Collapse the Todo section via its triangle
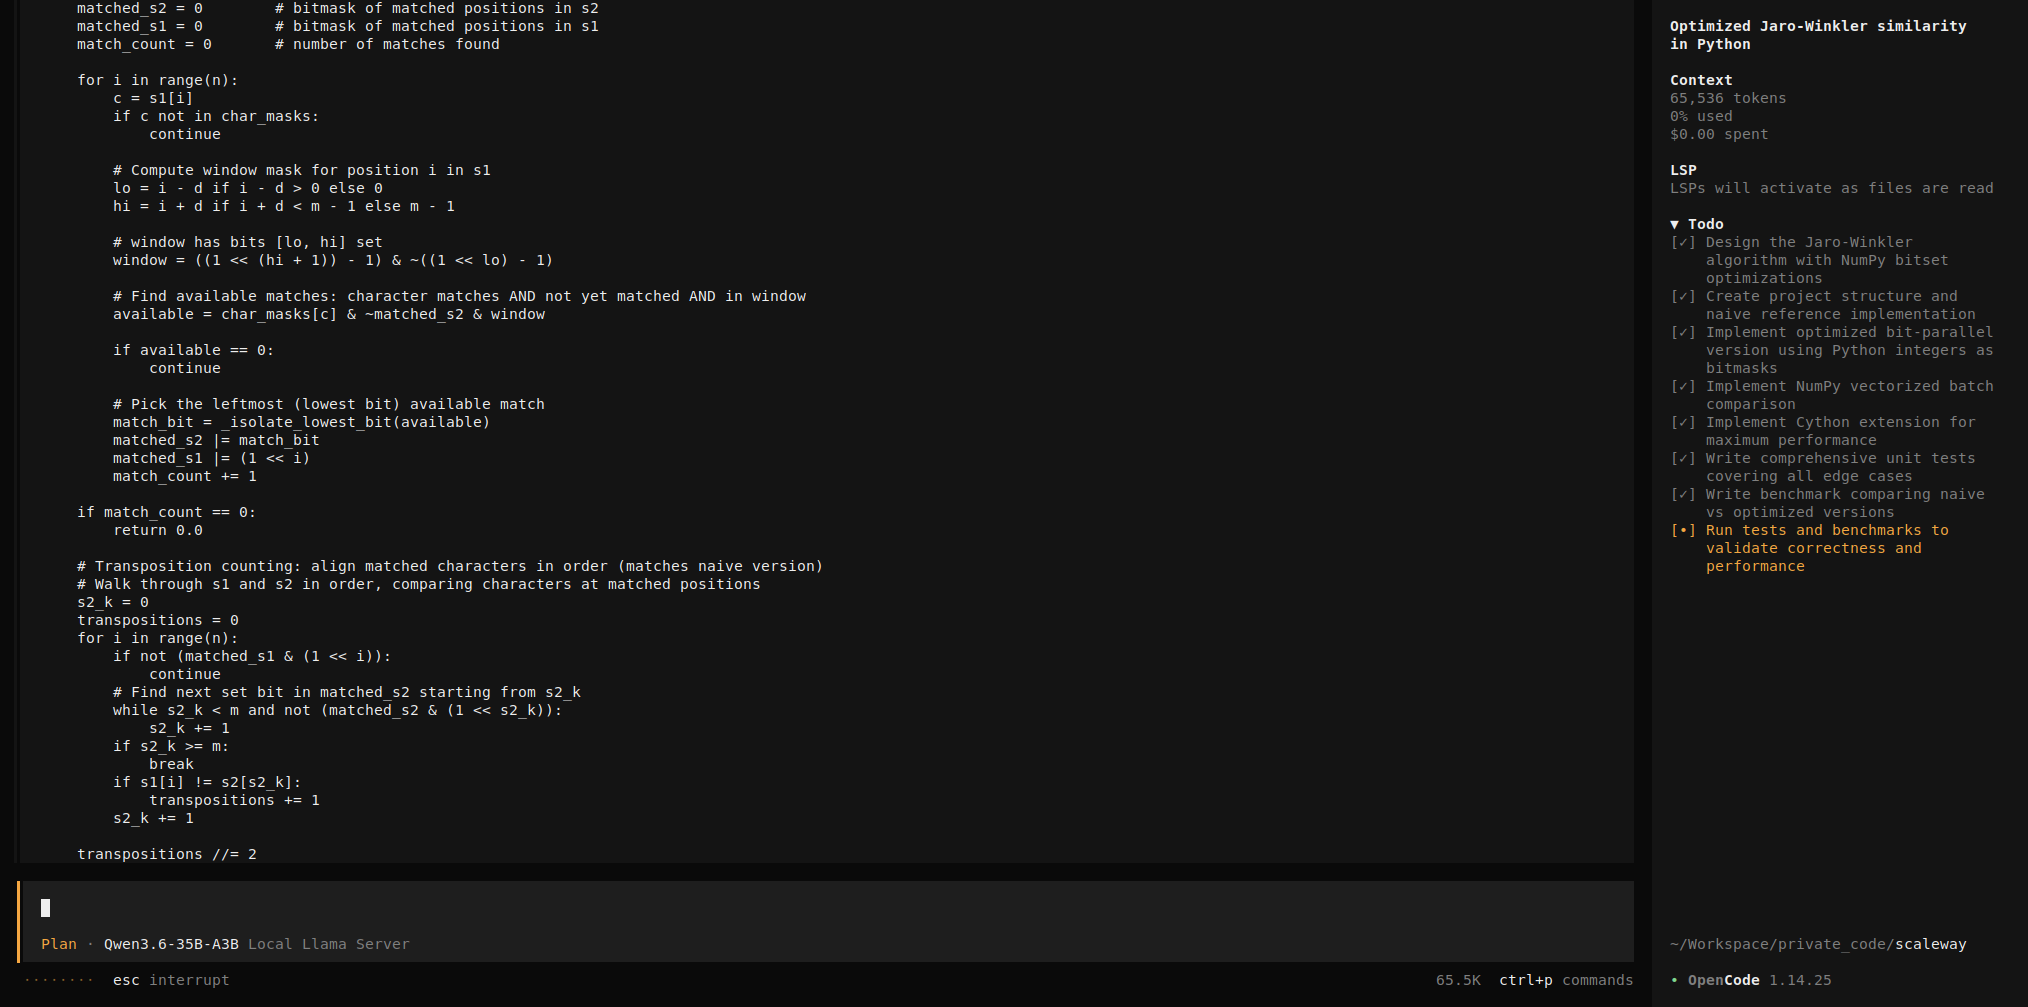Image resolution: width=2028 pixels, height=1007 pixels. tap(1675, 224)
